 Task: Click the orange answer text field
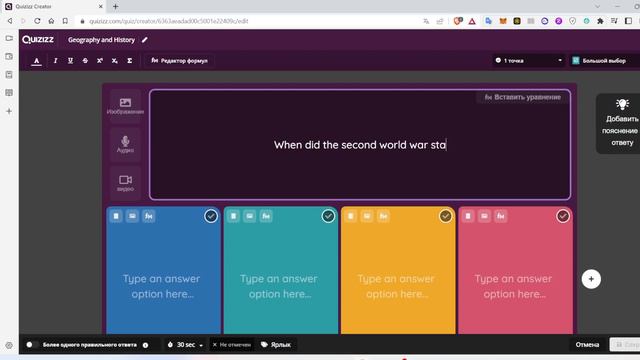tap(397, 286)
